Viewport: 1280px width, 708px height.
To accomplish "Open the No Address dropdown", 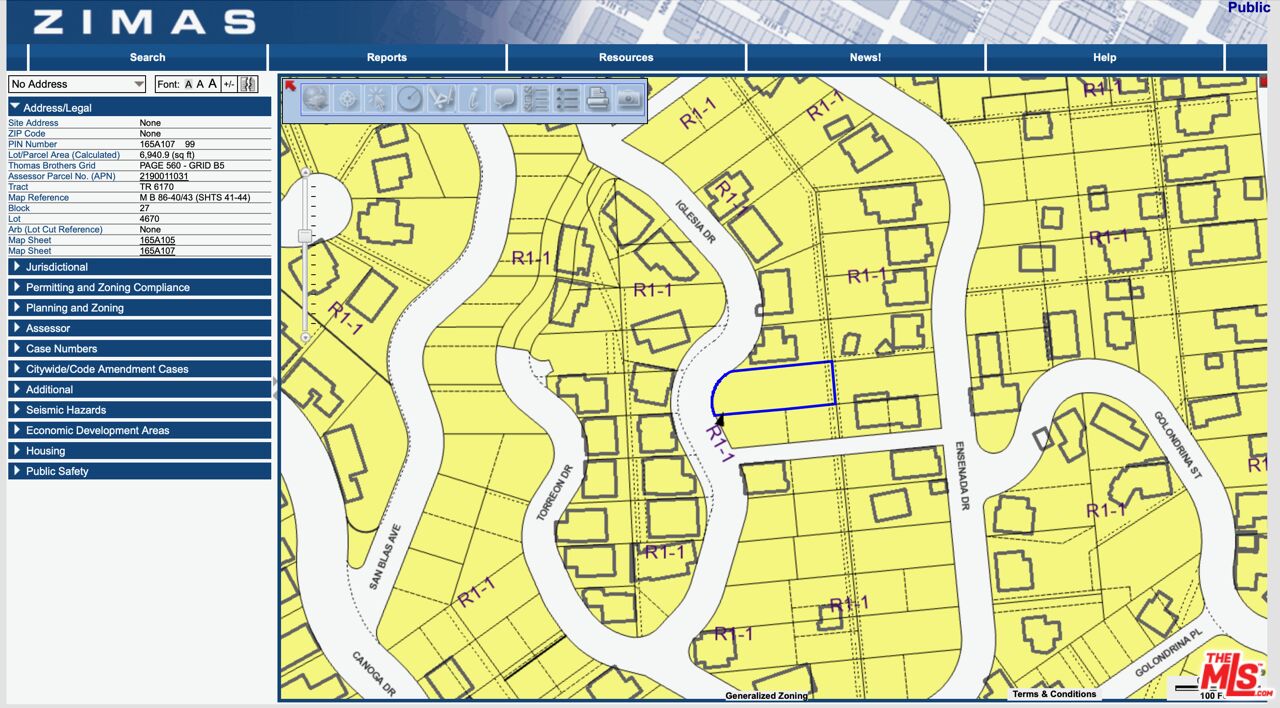I will point(77,84).
